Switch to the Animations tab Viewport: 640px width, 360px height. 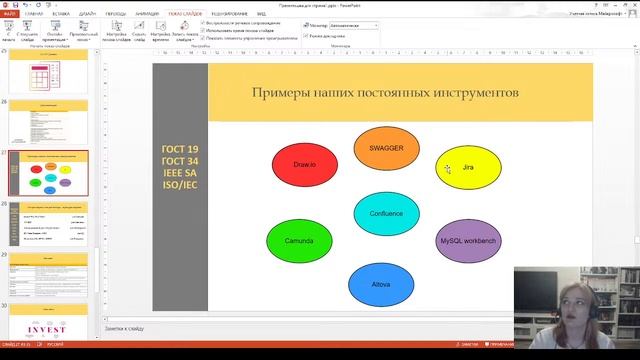(147, 13)
